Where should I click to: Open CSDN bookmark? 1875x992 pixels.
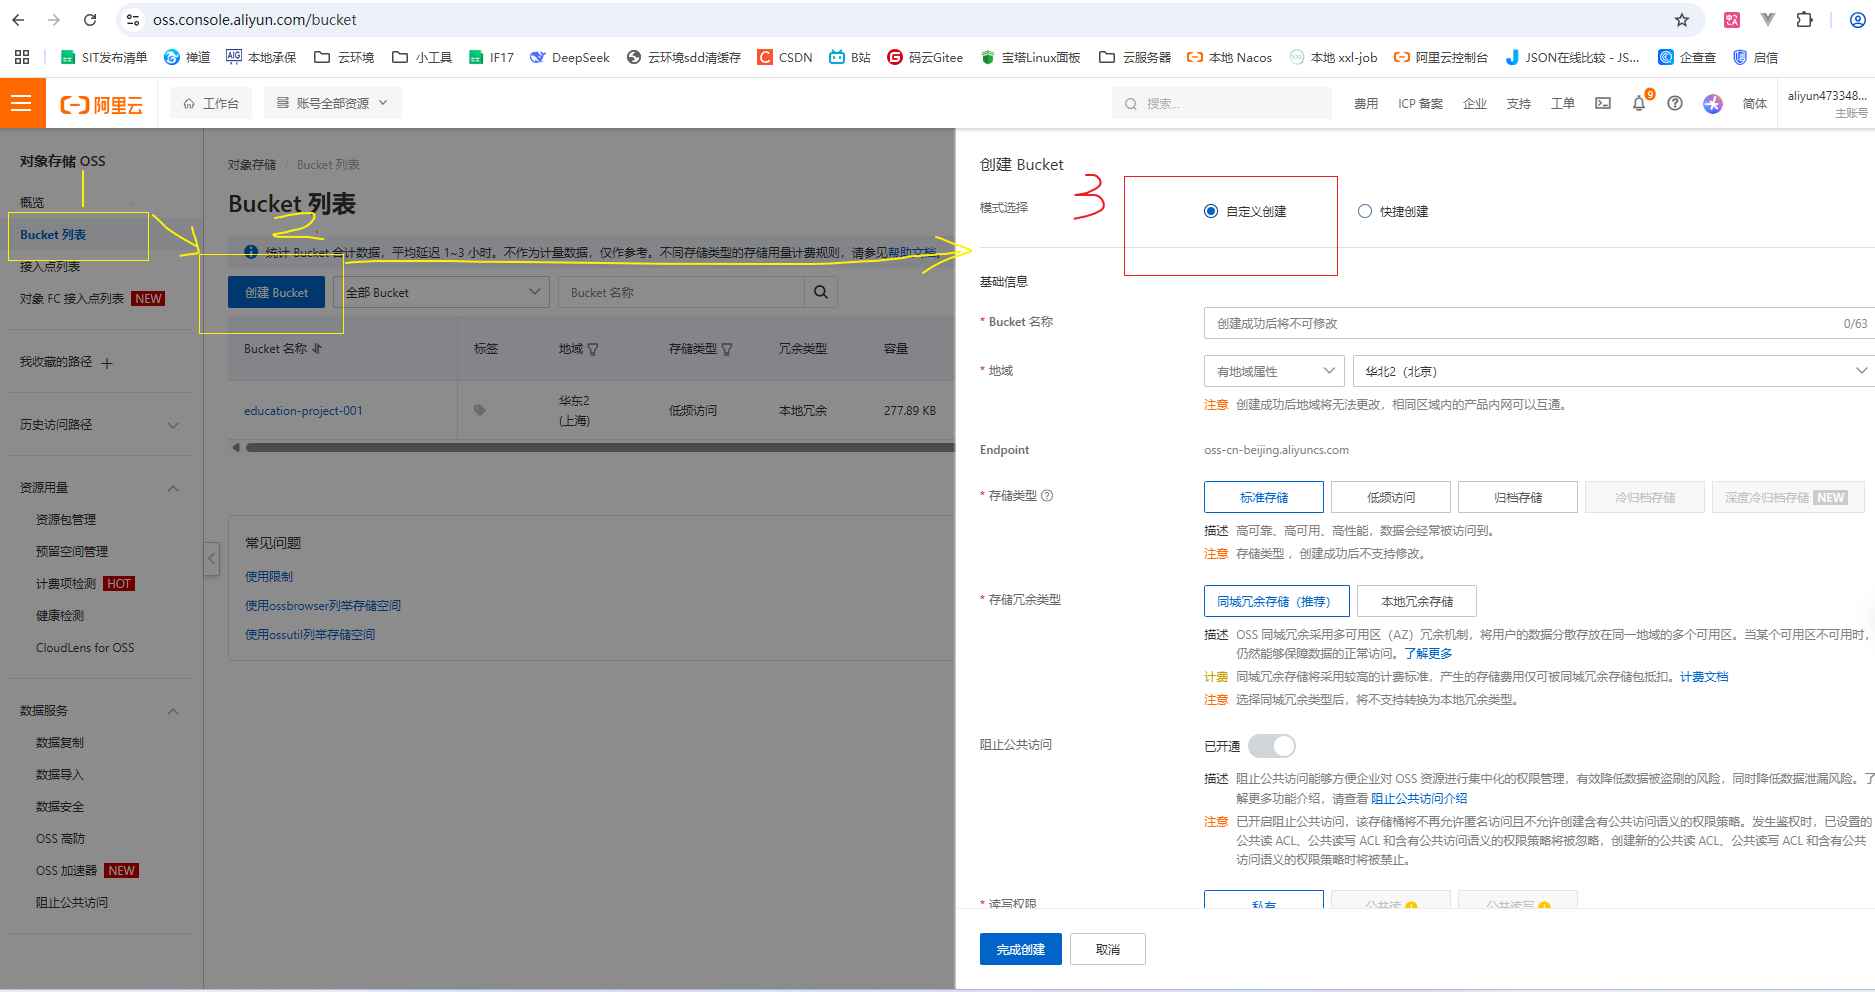[785, 57]
